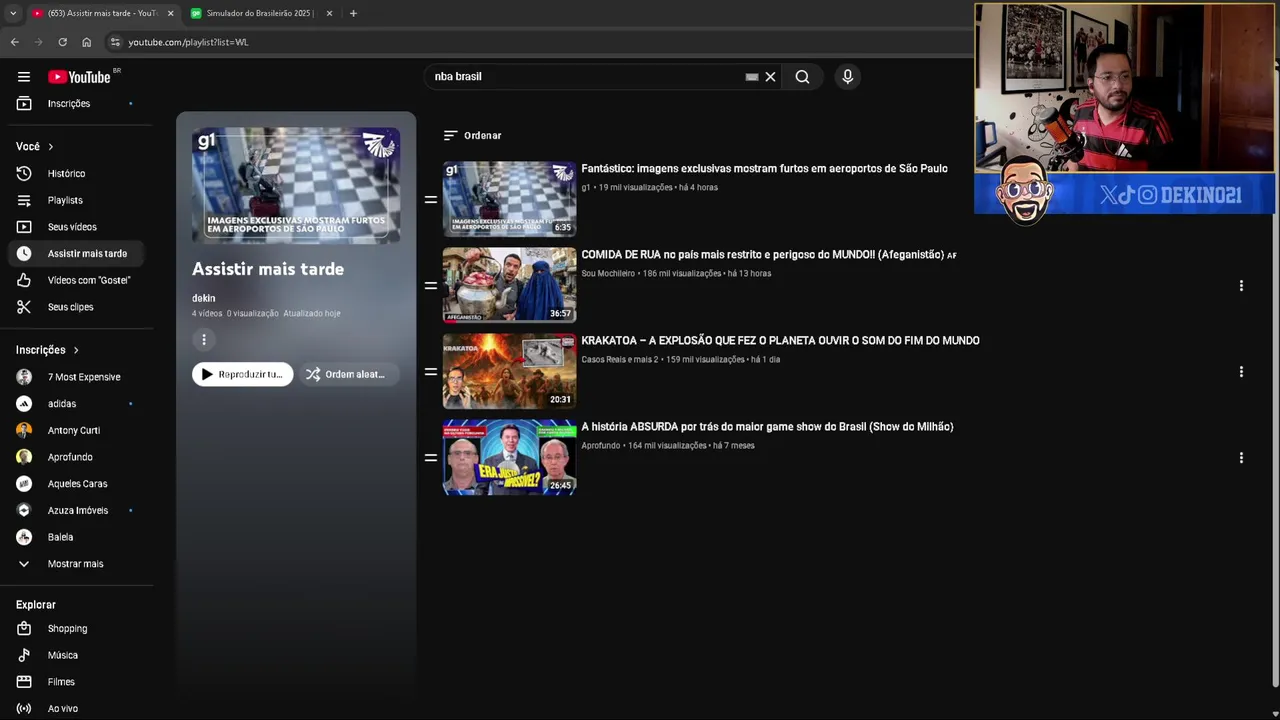Open Música in Explorar
Viewport: 1280px width, 720px height.
pos(77,655)
